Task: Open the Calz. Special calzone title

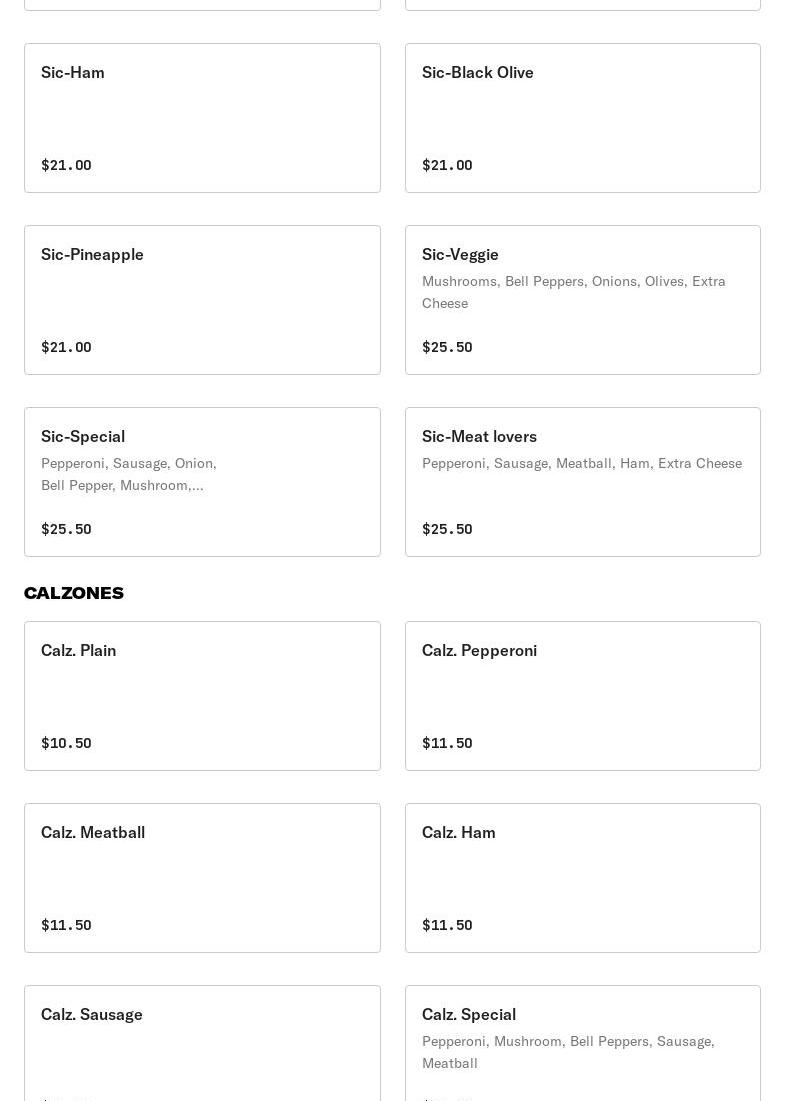Action: (x=469, y=1014)
